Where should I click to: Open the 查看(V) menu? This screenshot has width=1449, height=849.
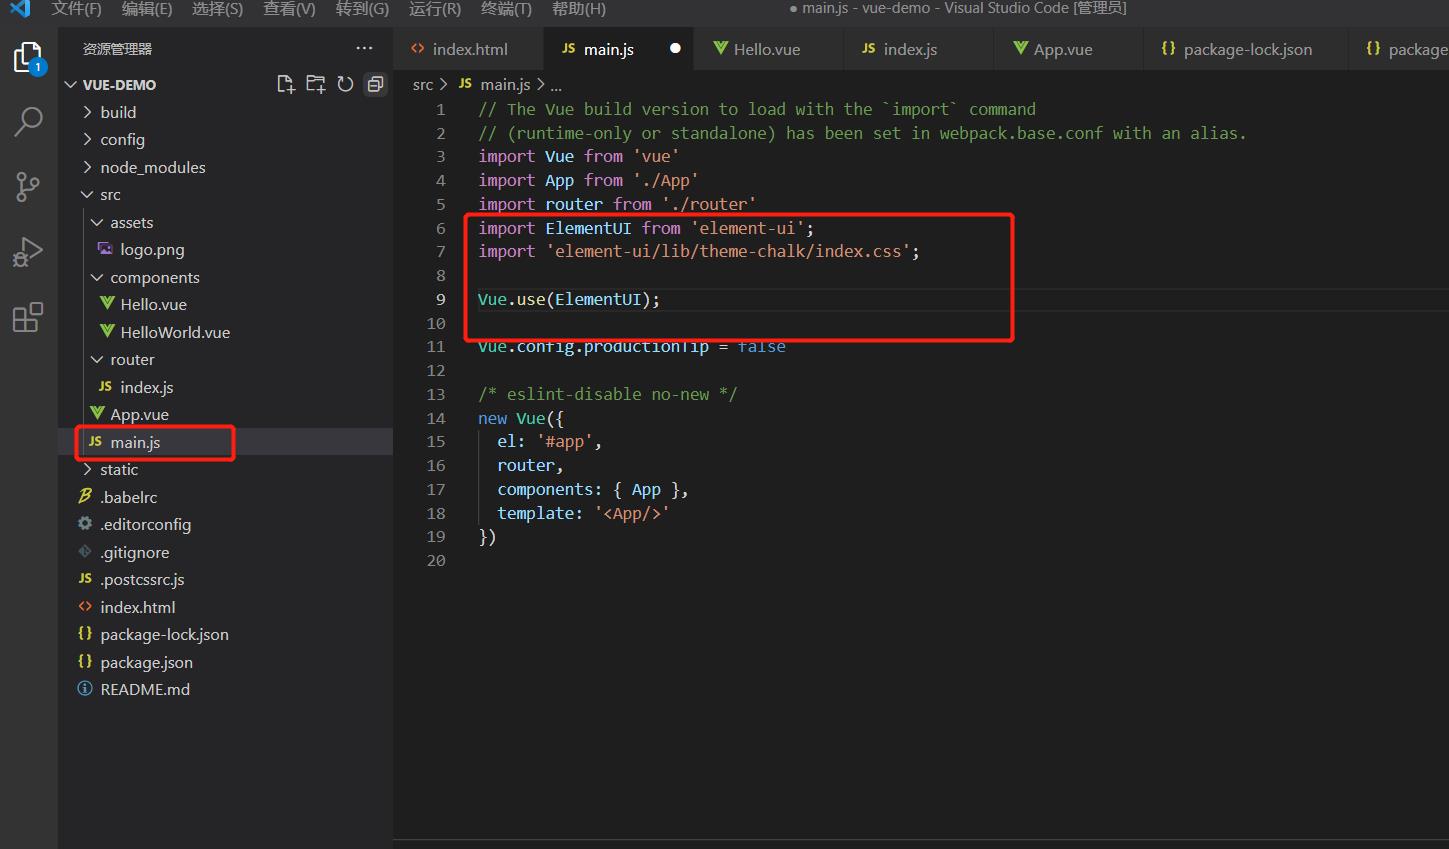pos(289,9)
